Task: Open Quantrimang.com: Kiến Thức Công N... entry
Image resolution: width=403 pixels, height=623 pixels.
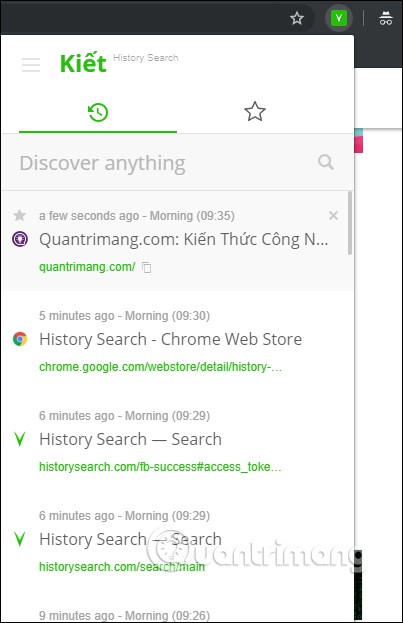Action: [184, 240]
